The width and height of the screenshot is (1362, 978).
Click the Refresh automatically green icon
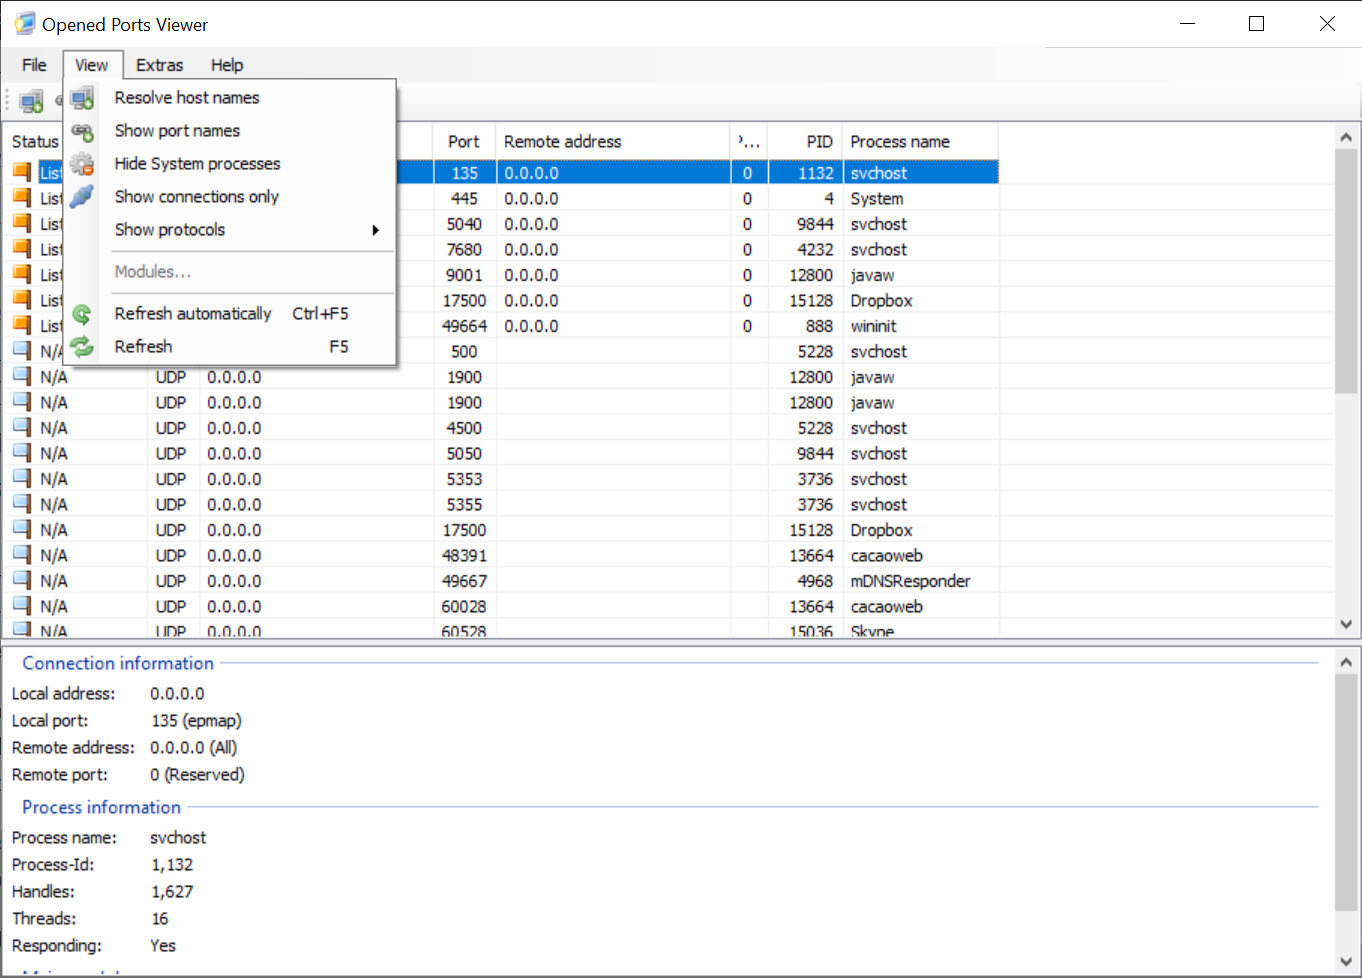pyautogui.click(x=83, y=314)
